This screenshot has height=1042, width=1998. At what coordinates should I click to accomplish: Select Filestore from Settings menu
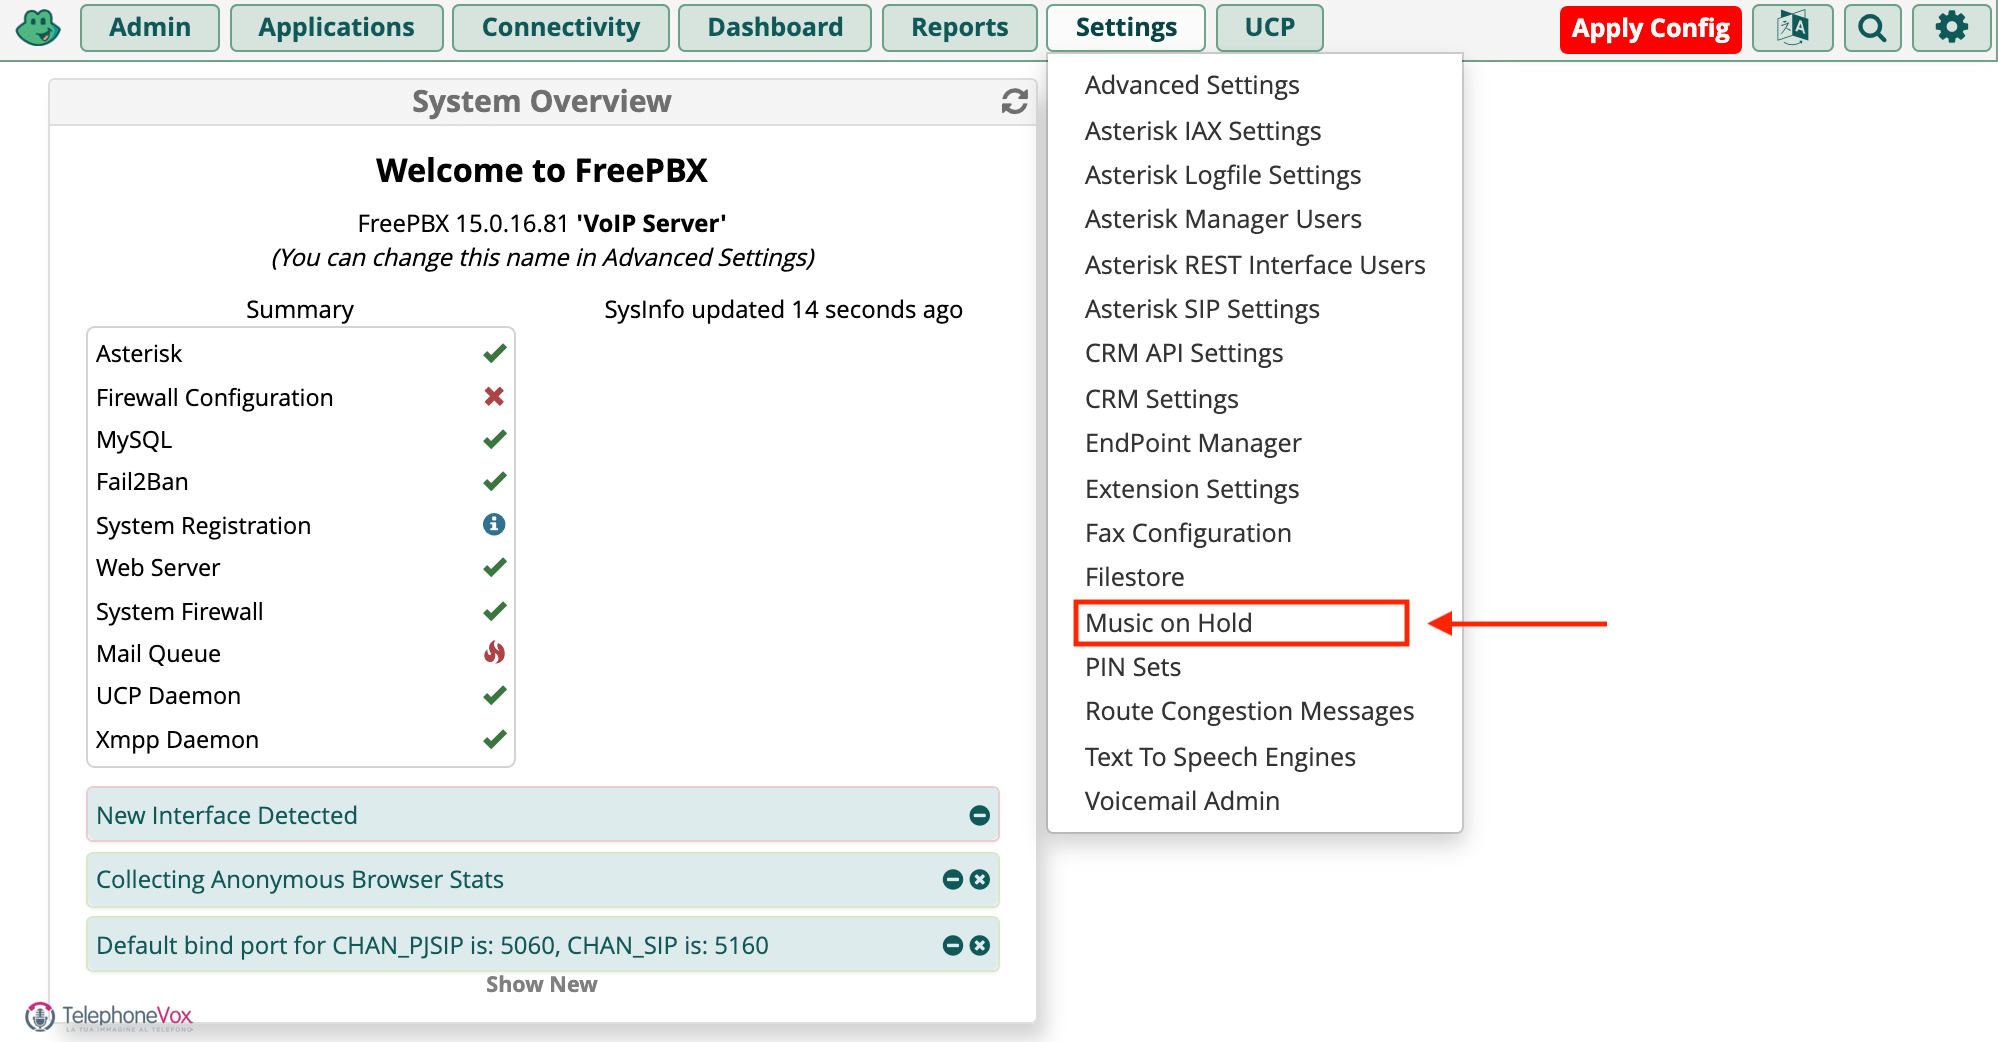(1135, 577)
